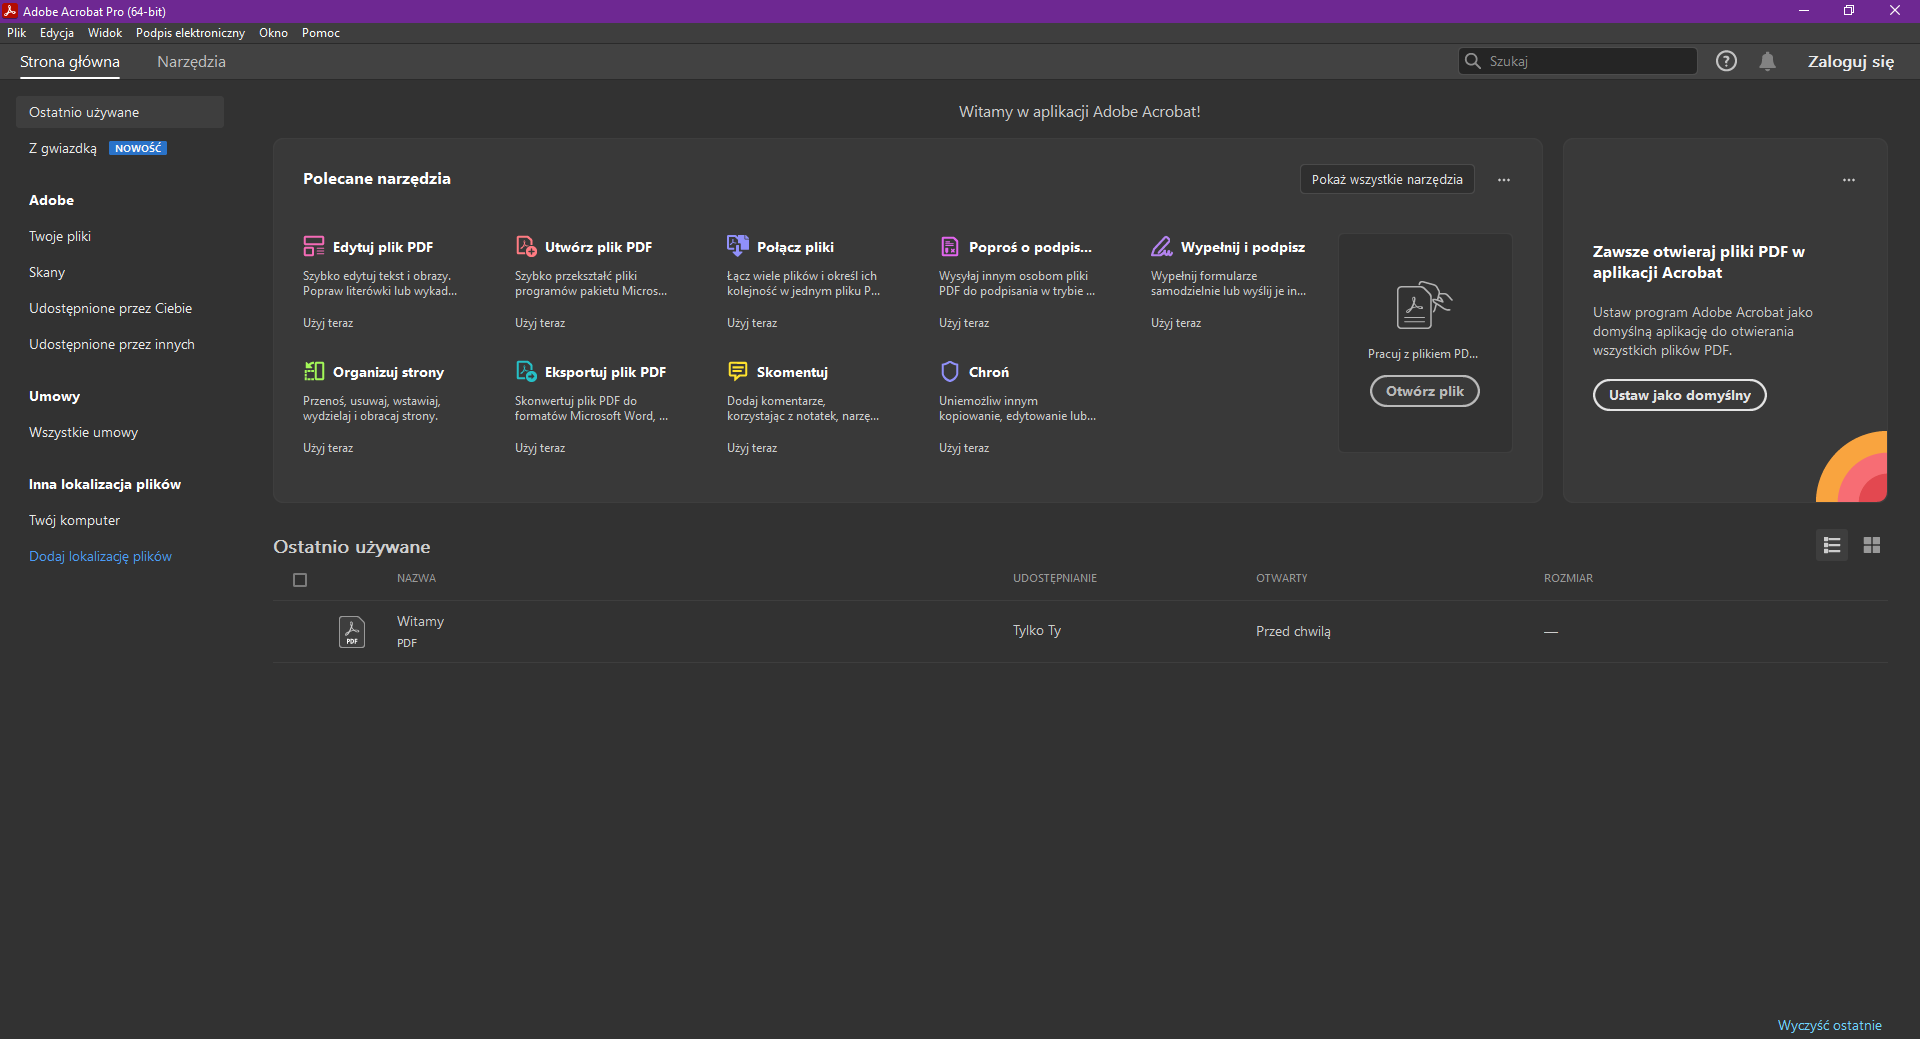
Task: Select the Strona główna tab
Action: 70,61
